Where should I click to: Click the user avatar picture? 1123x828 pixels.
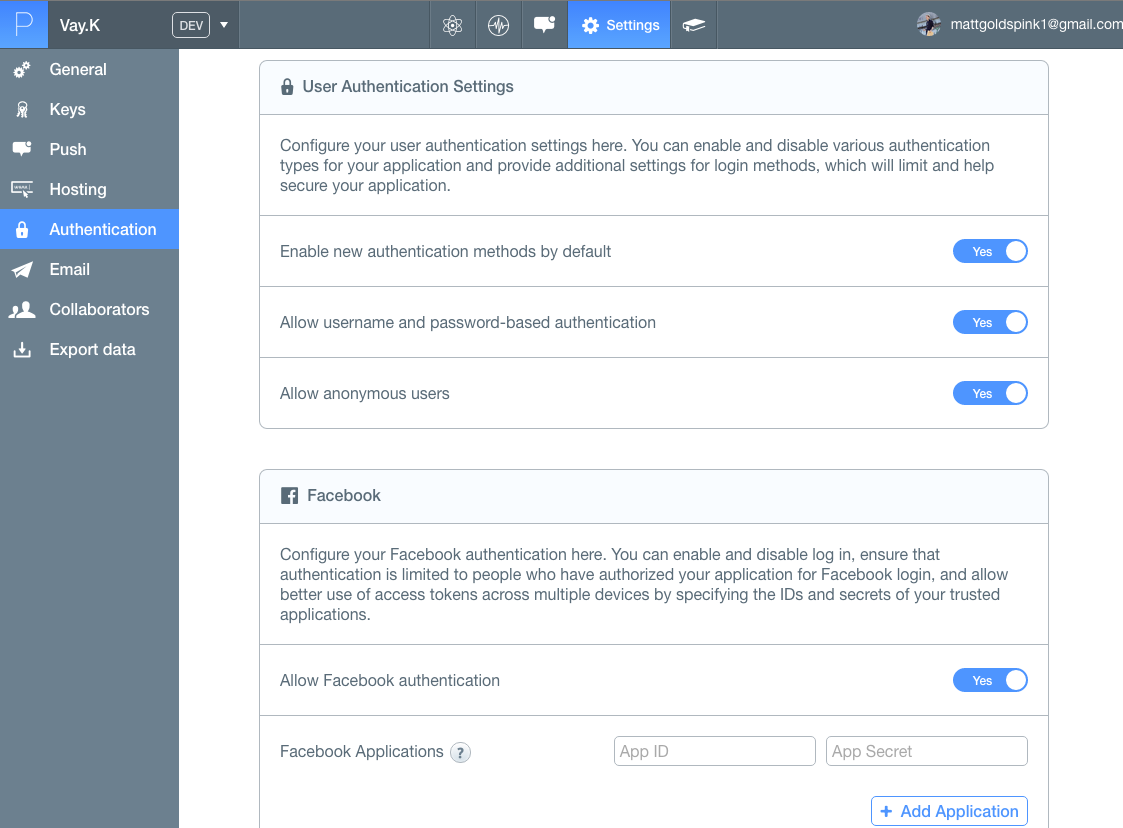[928, 24]
